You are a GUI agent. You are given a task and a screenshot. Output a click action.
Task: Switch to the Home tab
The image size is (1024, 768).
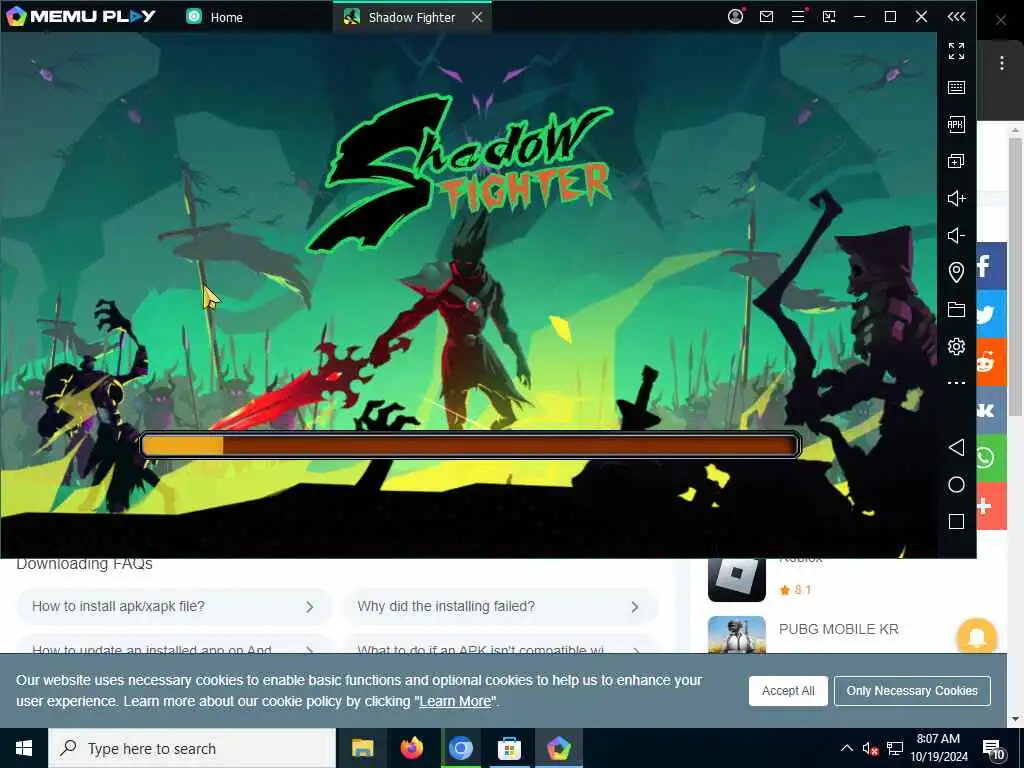click(x=214, y=17)
